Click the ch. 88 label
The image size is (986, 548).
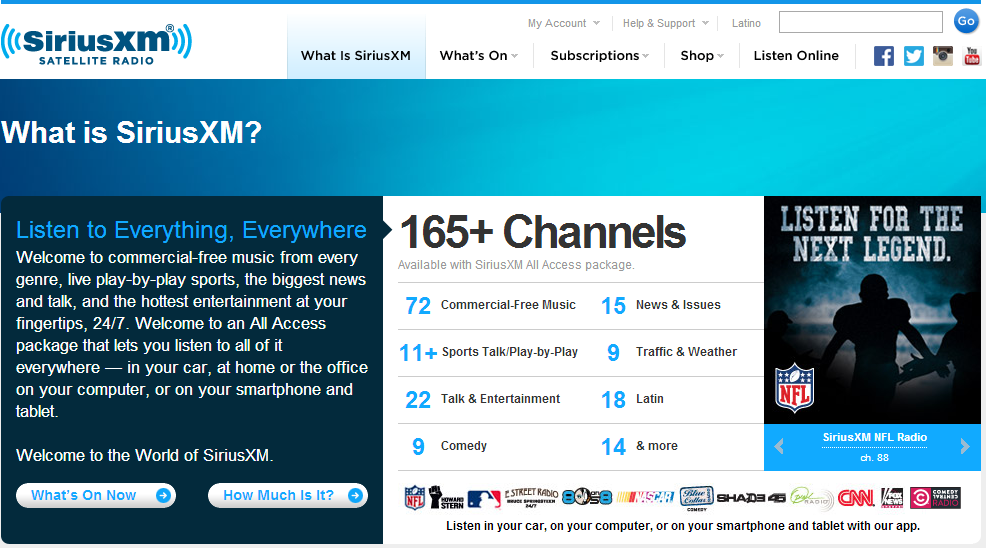coord(875,457)
